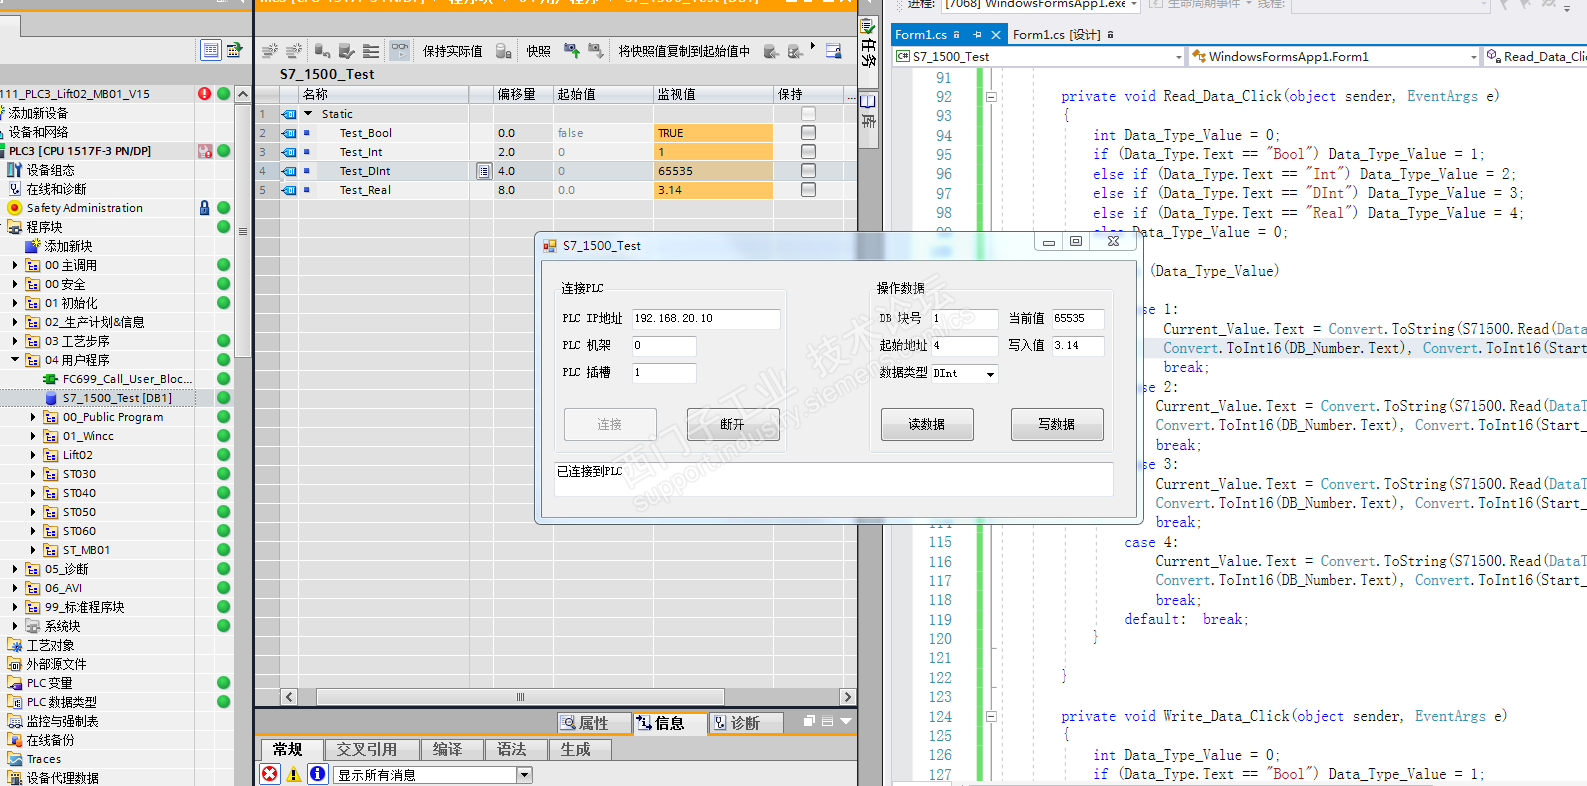1587x786 pixels.
Task: Click the icon beside Test_DInt offset cell
Action: pyautogui.click(x=483, y=171)
